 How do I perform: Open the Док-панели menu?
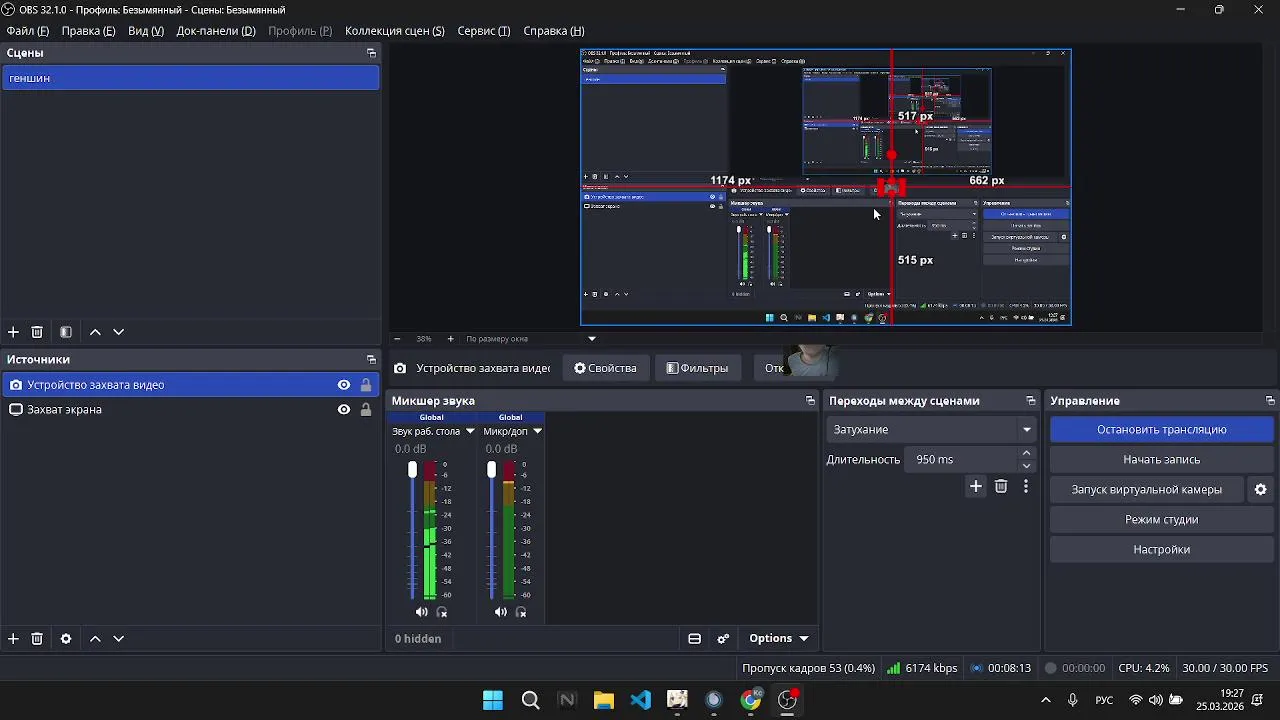pos(216,31)
